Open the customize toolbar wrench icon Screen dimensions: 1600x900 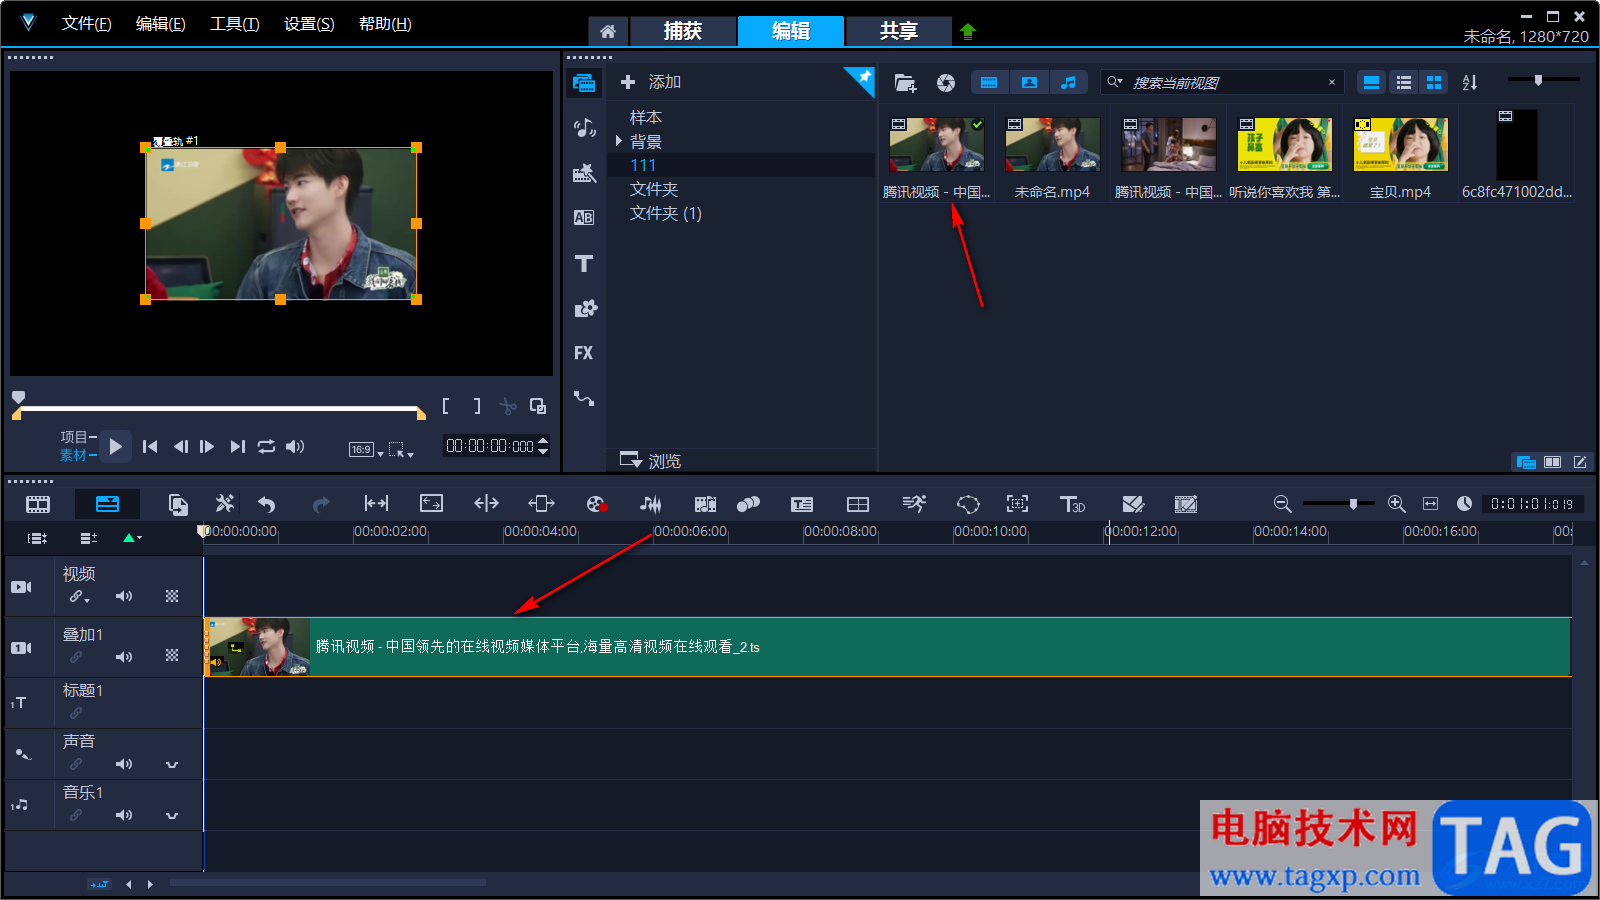click(225, 504)
